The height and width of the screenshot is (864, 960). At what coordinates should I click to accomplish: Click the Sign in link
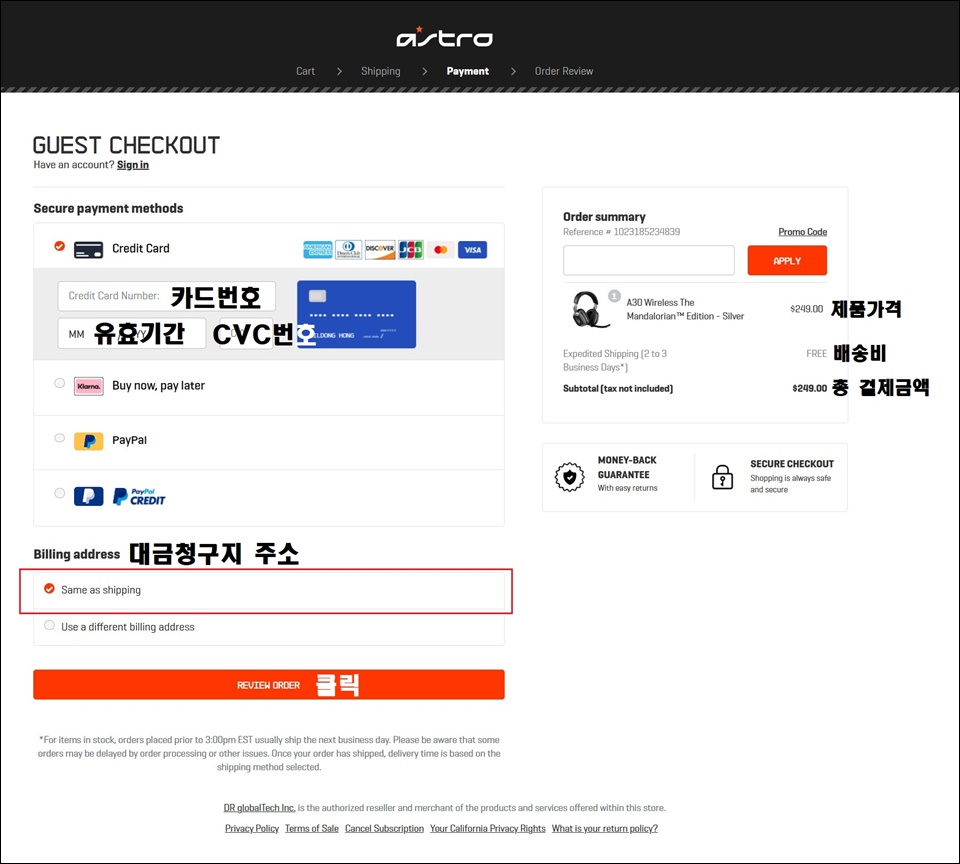pos(133,165)
